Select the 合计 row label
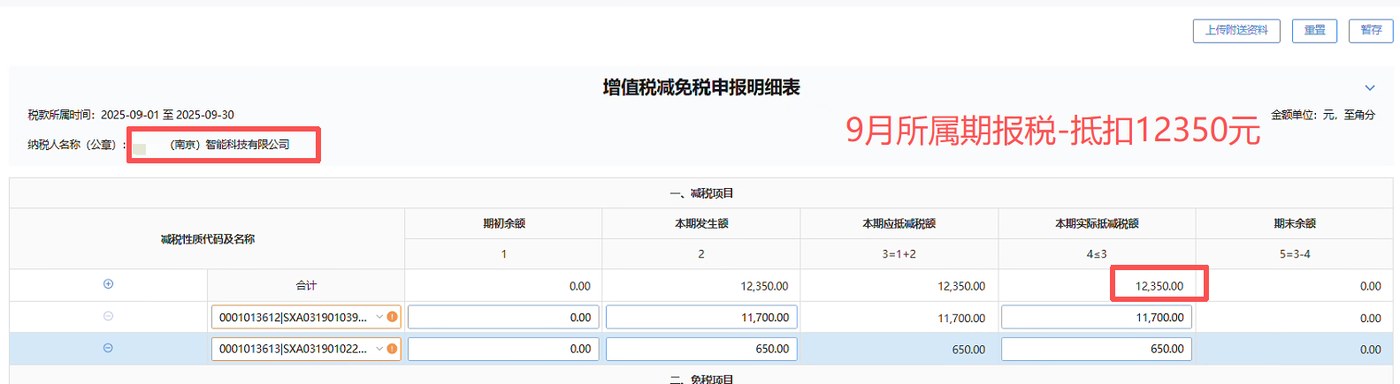 point(305,286)
